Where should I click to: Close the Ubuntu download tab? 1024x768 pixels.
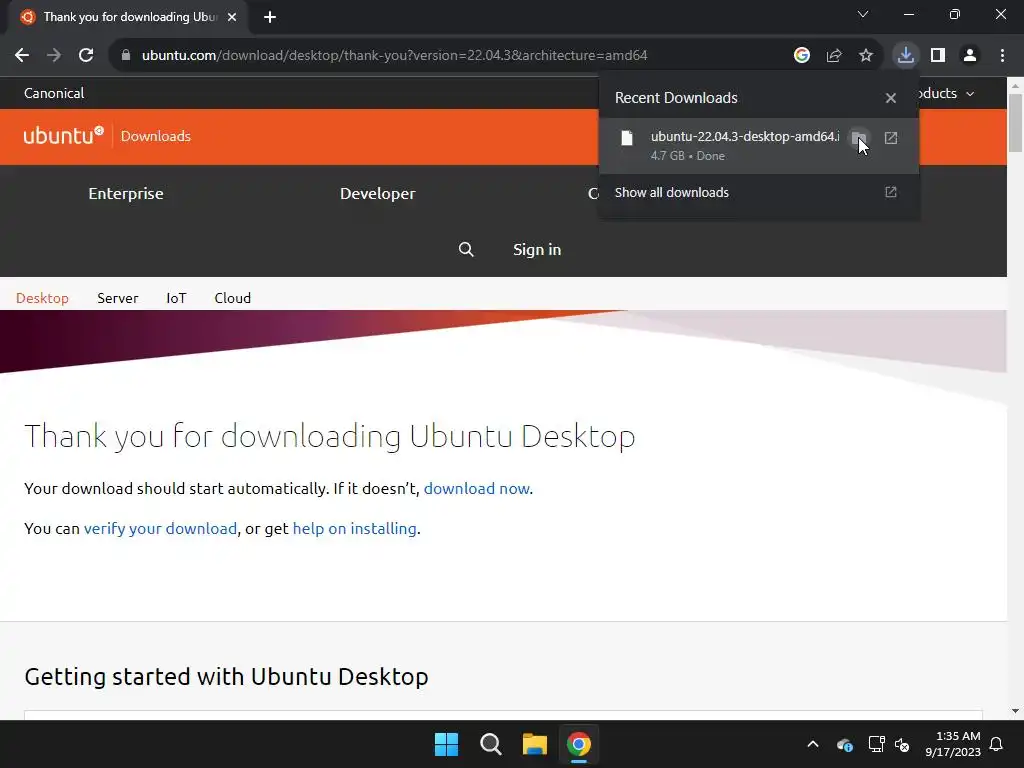click(x=232, y=17)
